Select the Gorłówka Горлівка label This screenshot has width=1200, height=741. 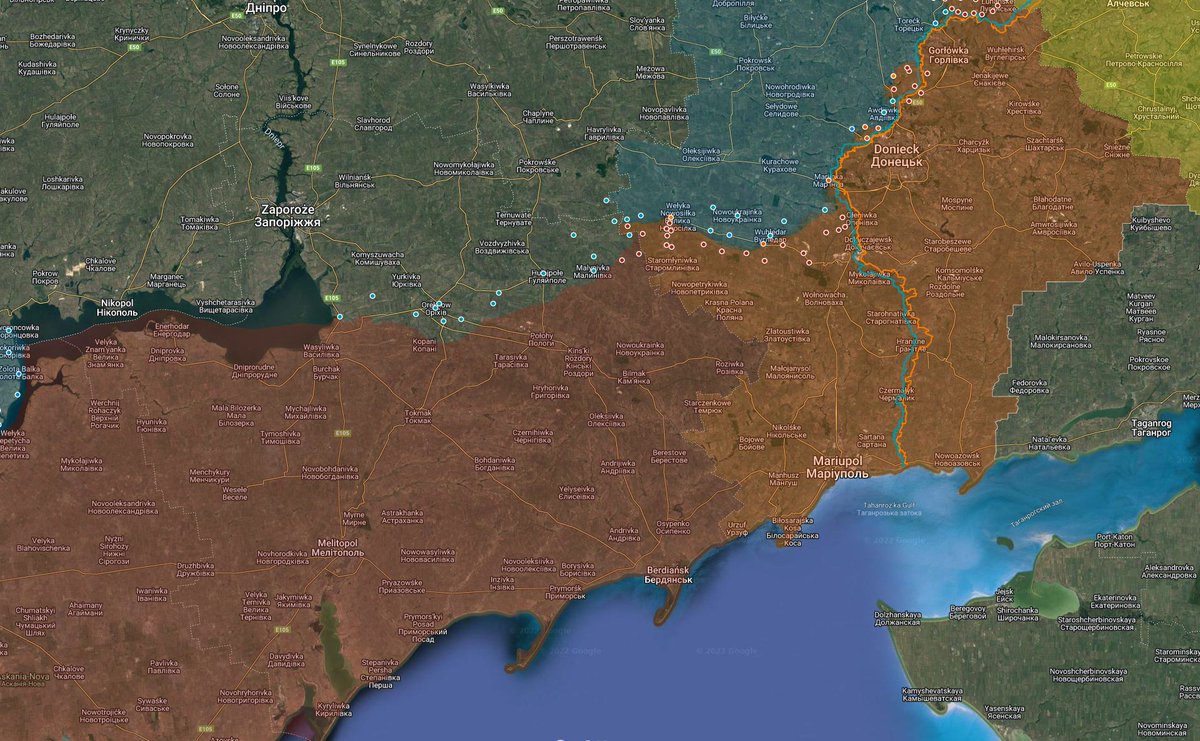948,55
